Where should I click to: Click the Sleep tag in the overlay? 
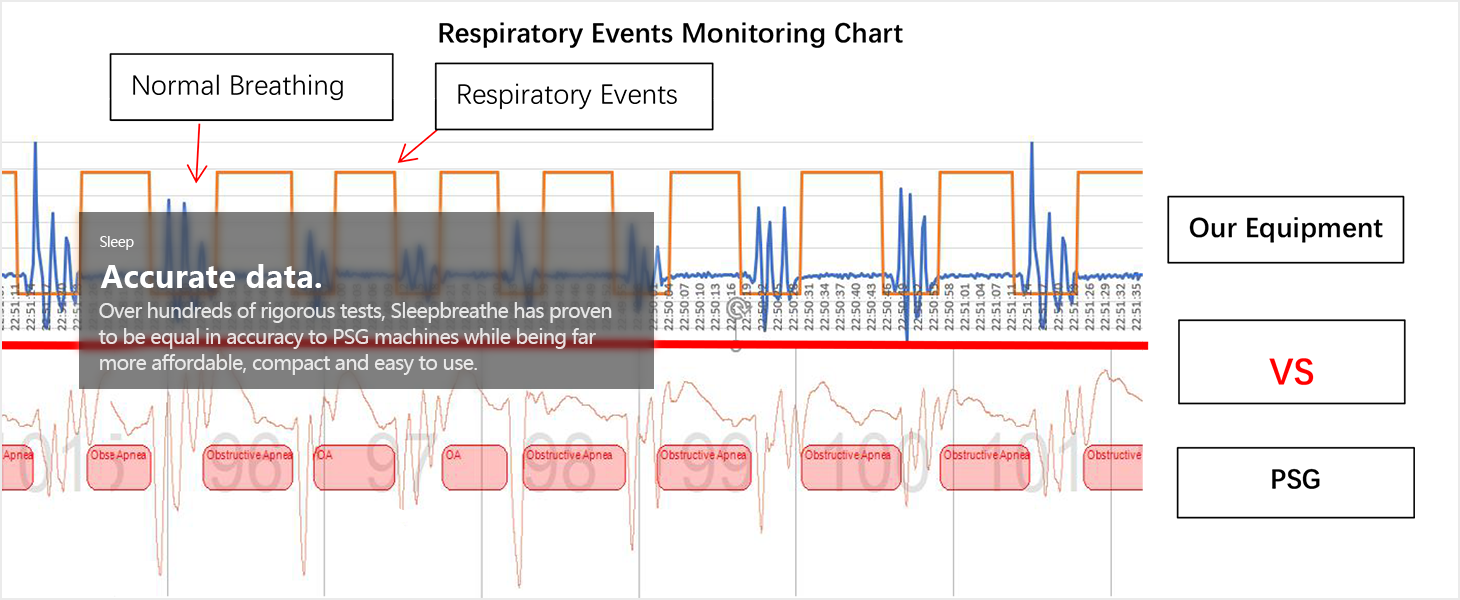click(x=116, y=242)
